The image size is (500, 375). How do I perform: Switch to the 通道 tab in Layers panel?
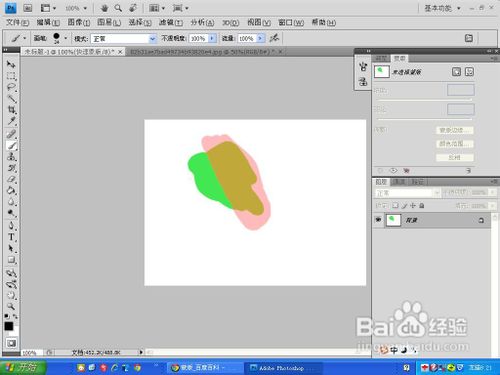click(399, 182)
